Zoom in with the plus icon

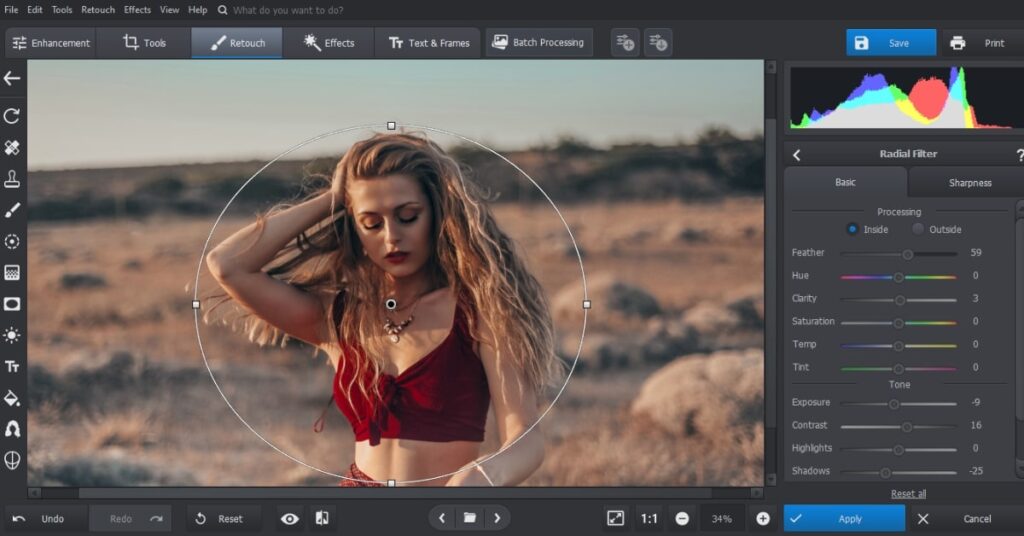point(762,518)
